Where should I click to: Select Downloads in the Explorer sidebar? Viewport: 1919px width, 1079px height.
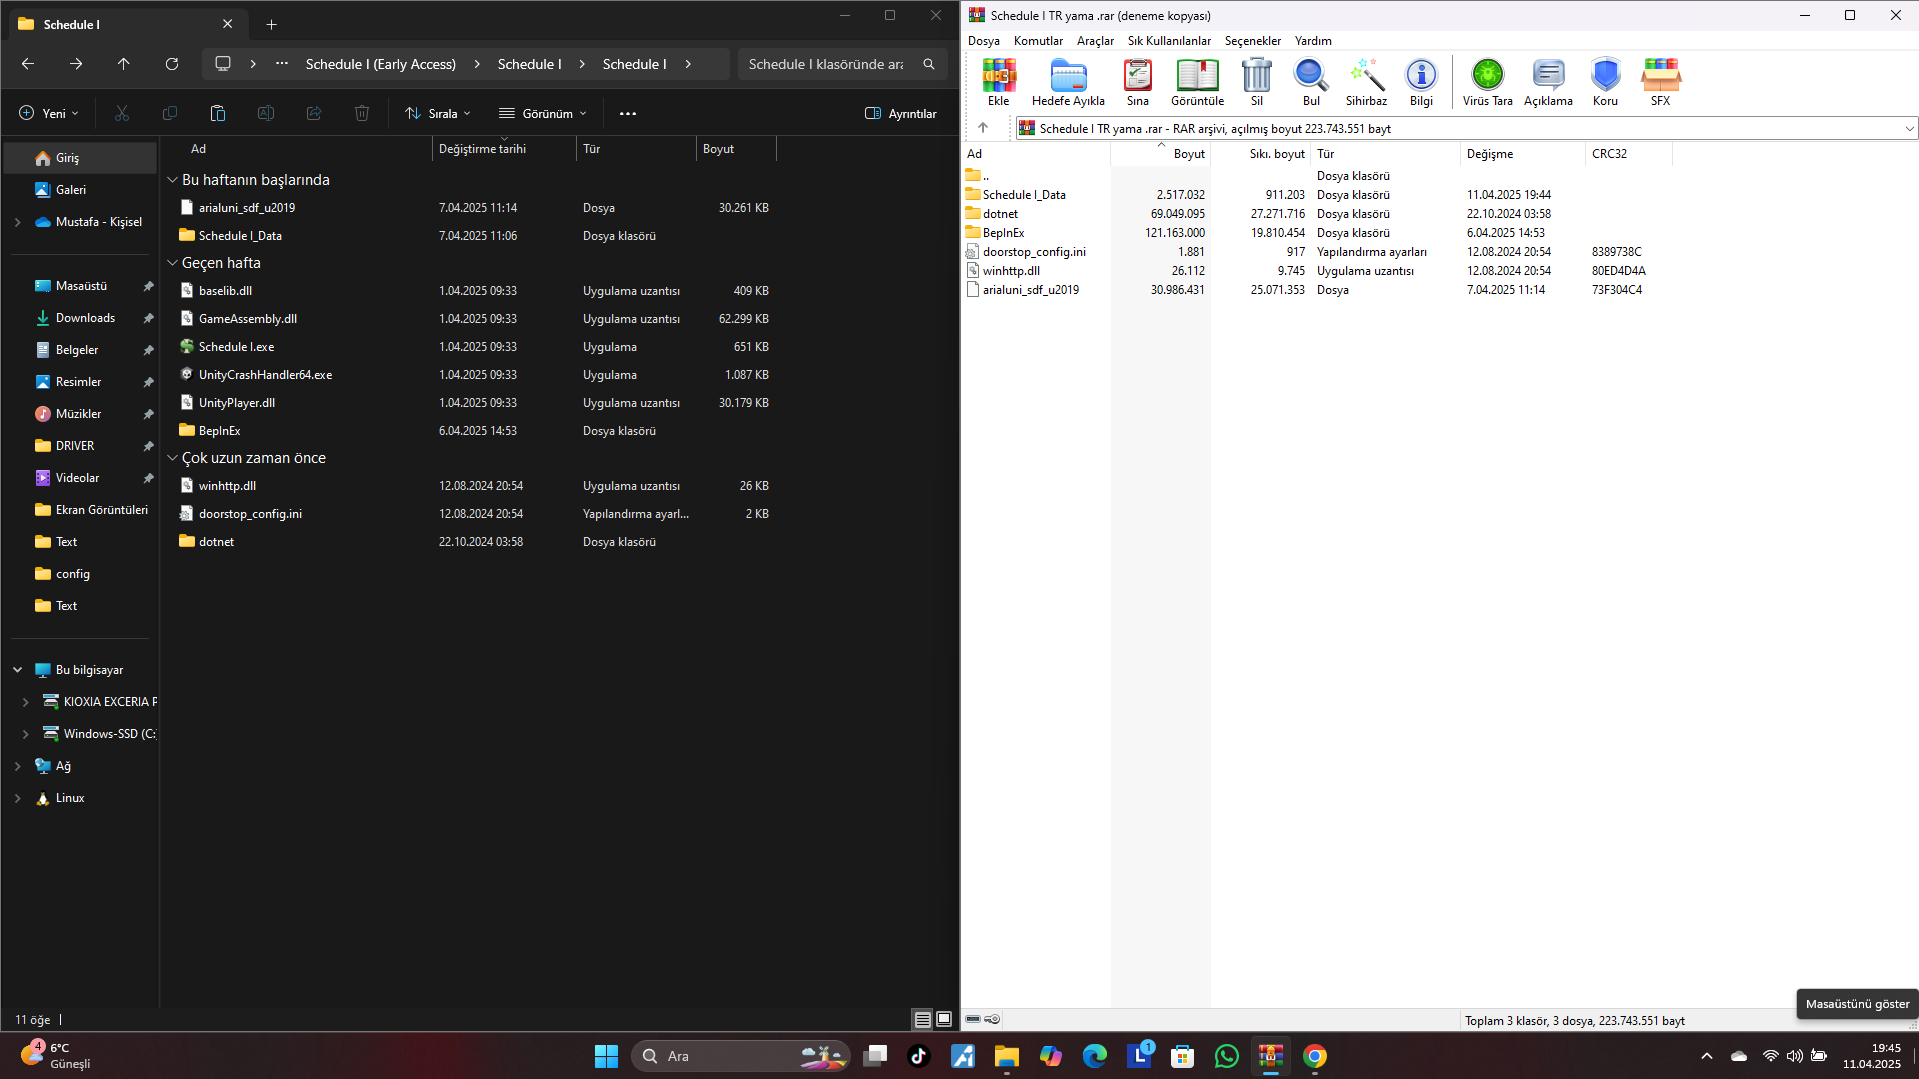tap(84, 318)
